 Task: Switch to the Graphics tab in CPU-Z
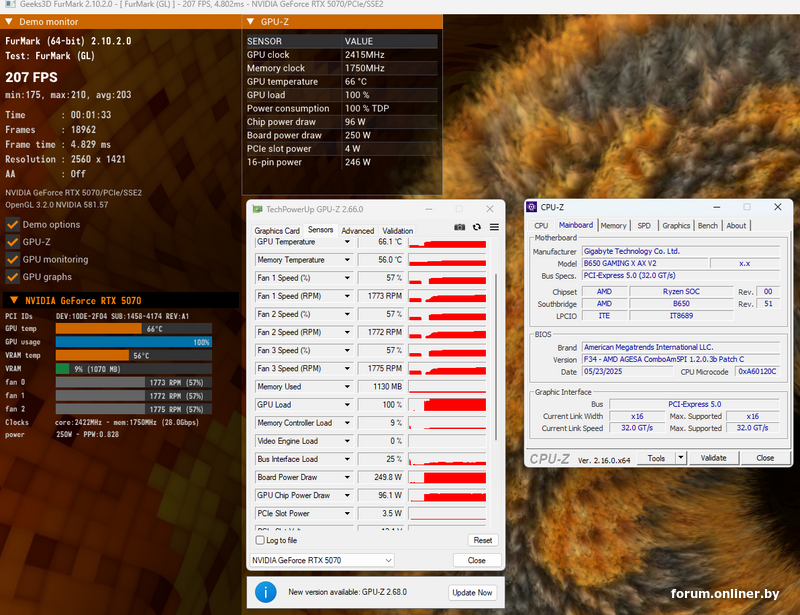pos(677,226)
